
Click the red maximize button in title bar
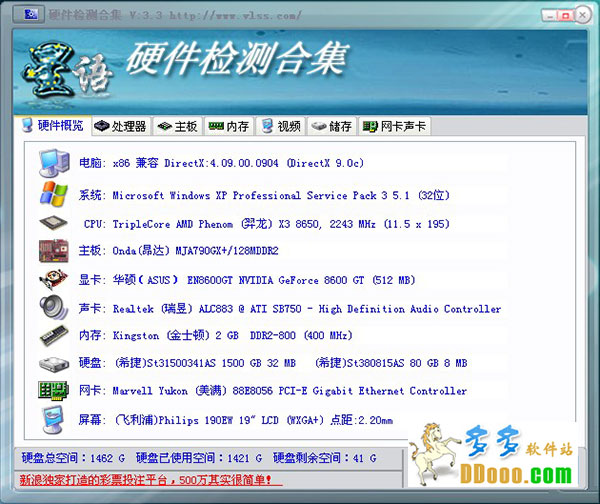[x=565, y=16]
